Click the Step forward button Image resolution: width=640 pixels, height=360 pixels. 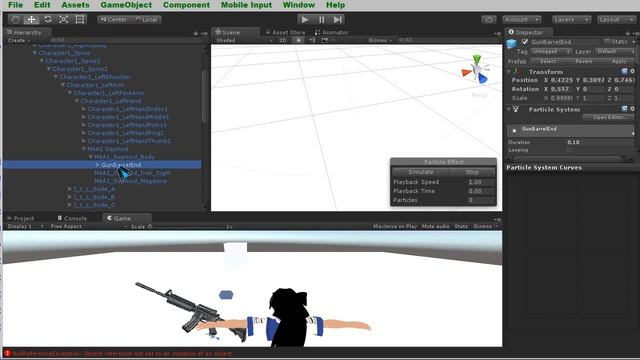(x=338, y=19)
